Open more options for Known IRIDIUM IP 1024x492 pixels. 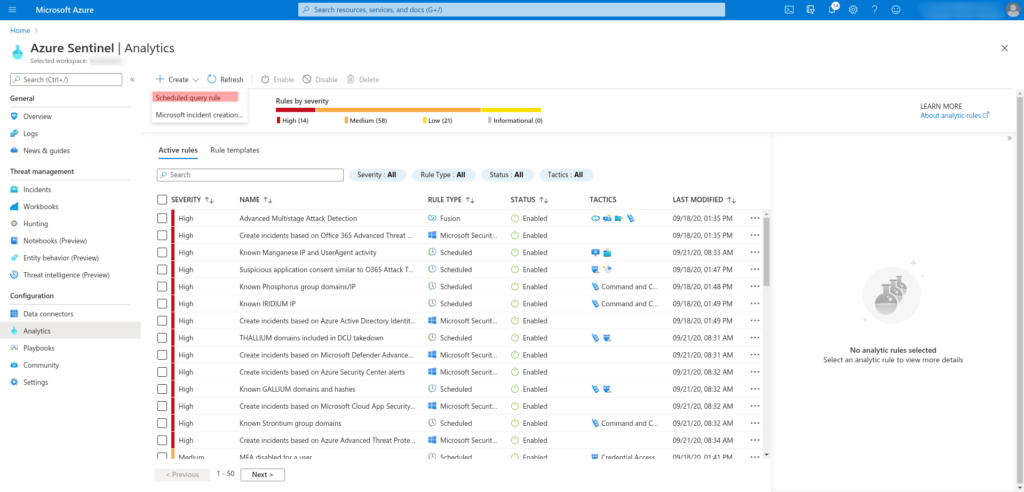pyautogui.click(x=755, y=304)
